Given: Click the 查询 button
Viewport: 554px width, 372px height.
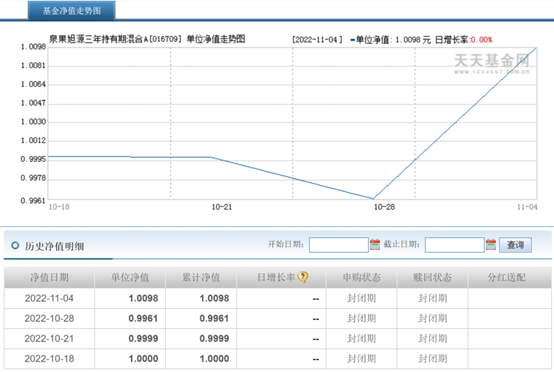Looking at the screenshot, I should 515,245.
